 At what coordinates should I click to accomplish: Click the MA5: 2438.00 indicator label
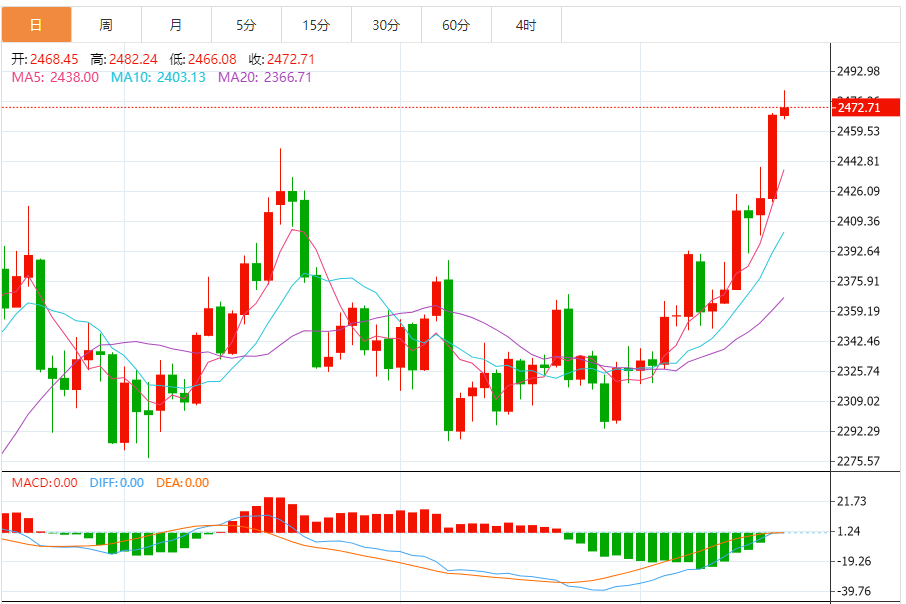click(55, 77)
